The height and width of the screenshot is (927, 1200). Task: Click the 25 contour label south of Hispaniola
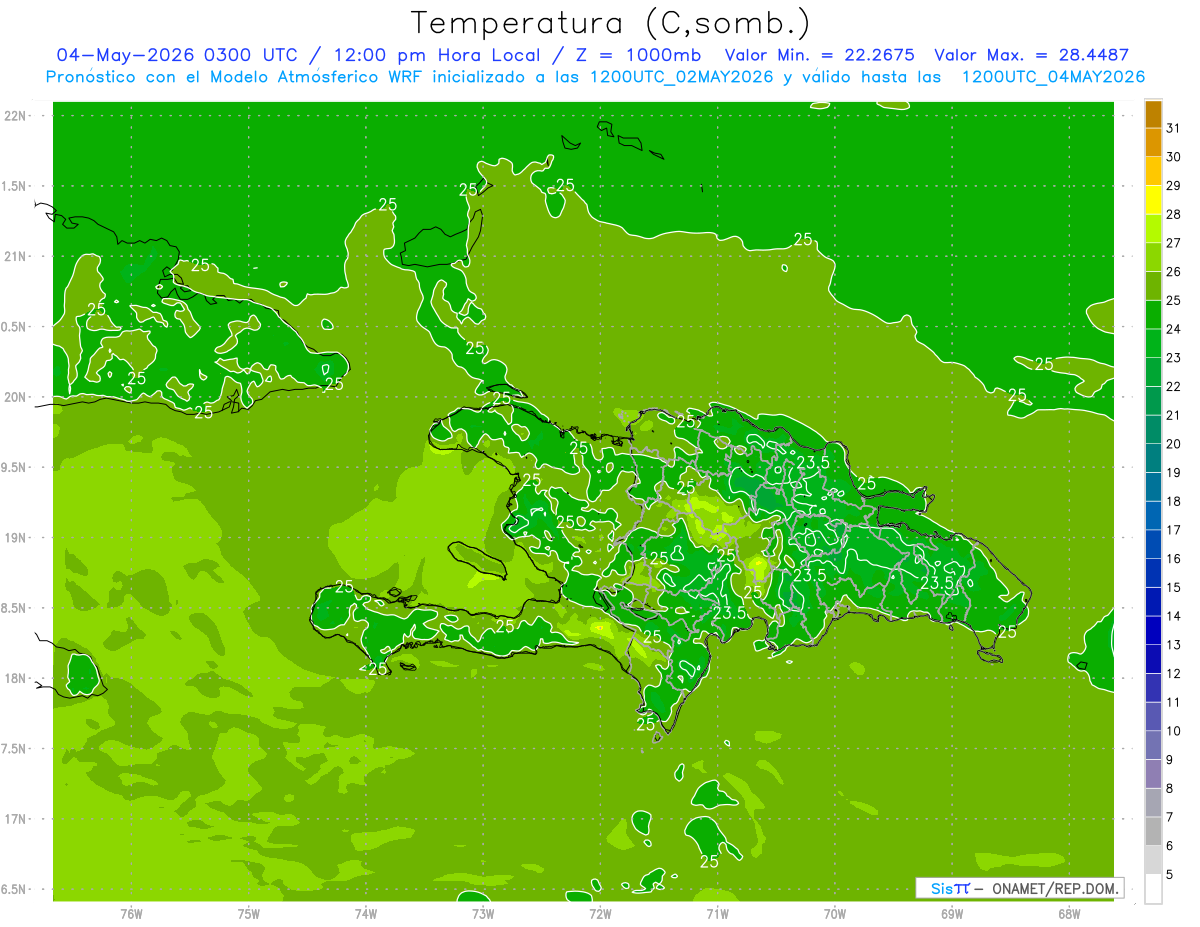tap(710, 861)
